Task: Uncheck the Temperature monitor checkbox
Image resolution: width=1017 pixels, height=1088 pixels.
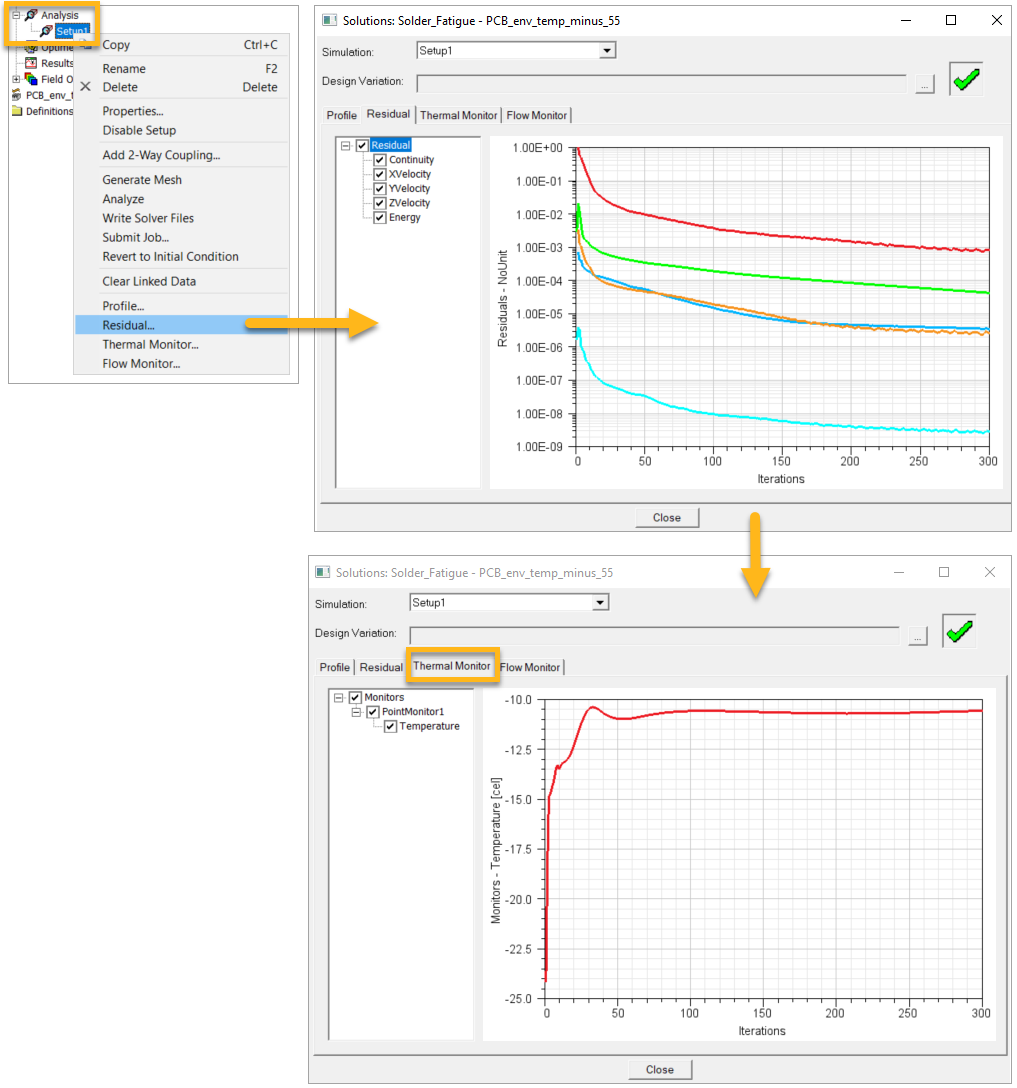Action: click(391, 726)
